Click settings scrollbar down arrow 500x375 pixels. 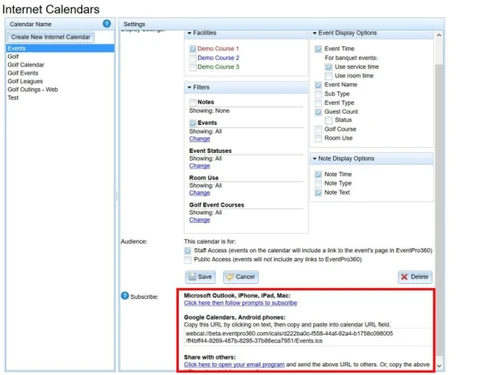[439, 366]
